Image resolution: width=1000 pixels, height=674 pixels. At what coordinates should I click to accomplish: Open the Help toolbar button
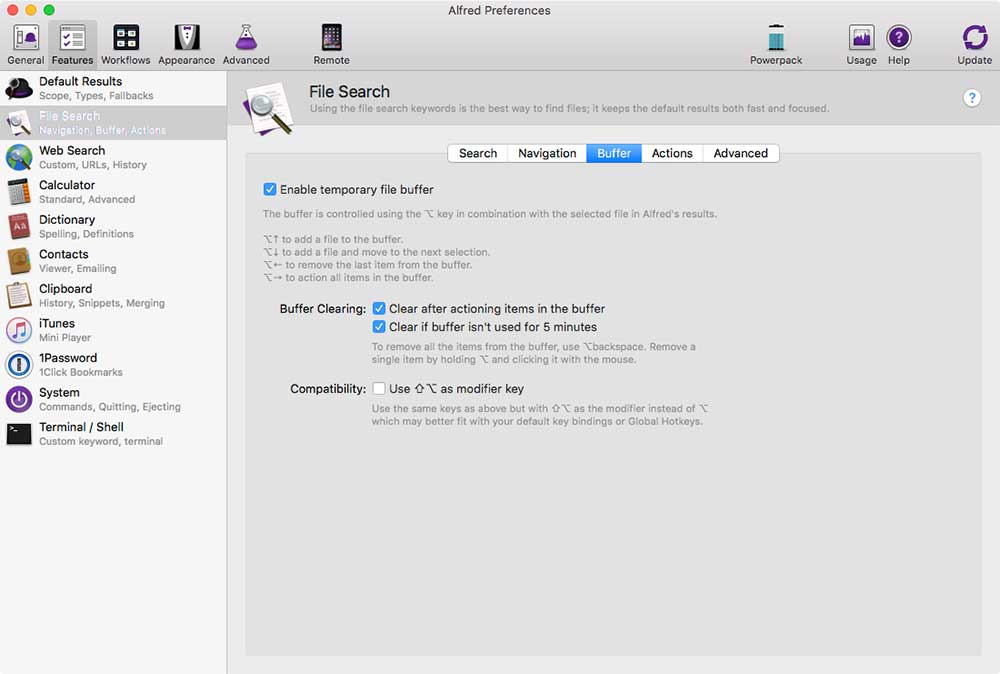(899, 40)
